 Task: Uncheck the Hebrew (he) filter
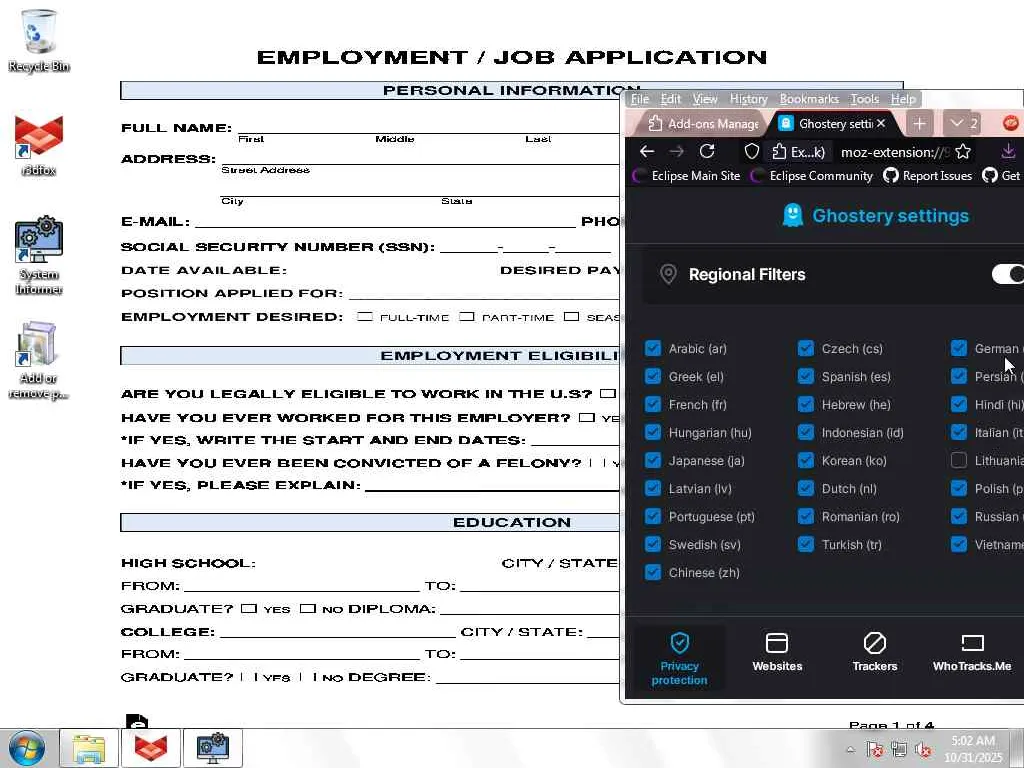point(805,404)
